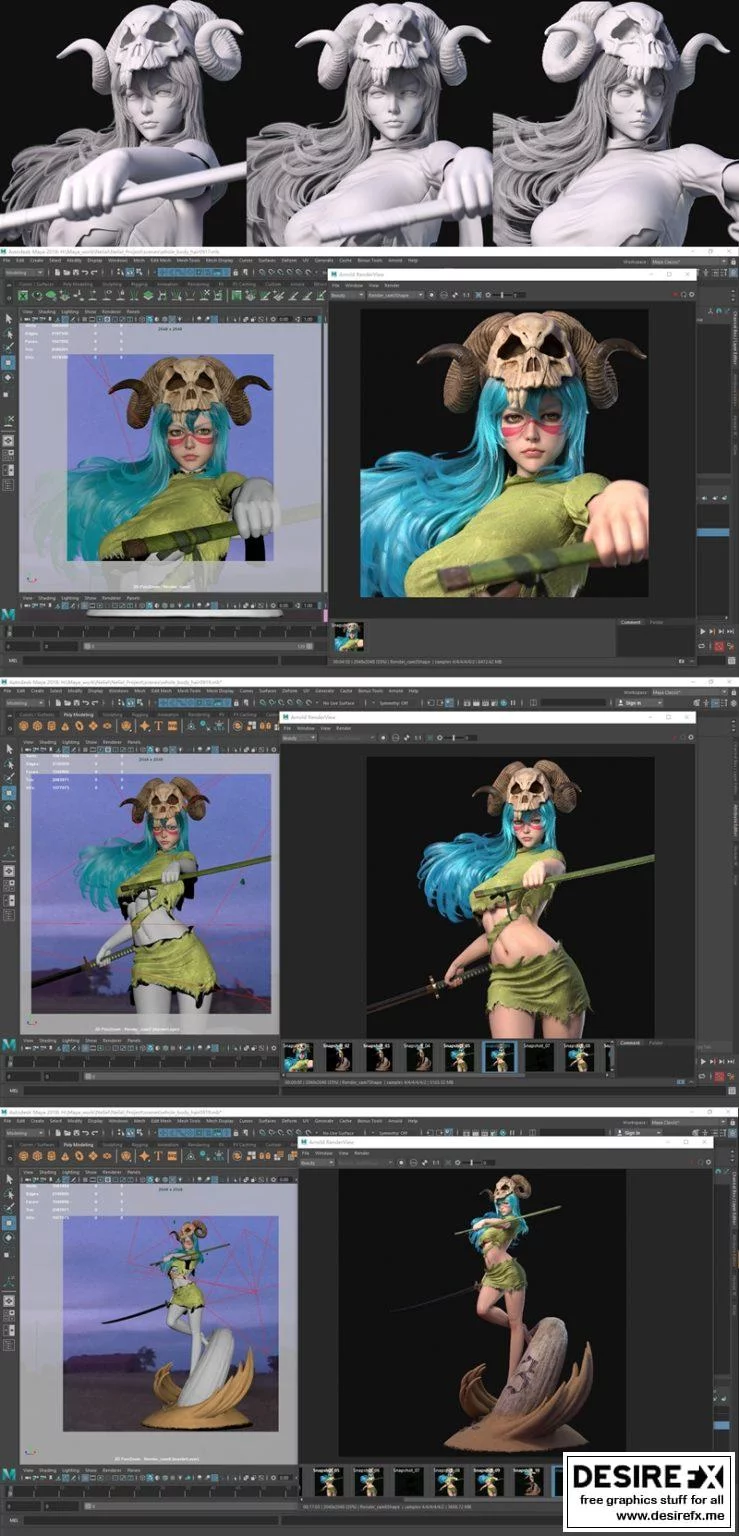The height and width of the screenshot is (1536, 739).
Task: Select the single snapshot thumbnail in the close-up RenderView
Action: [x=348, y=636]
